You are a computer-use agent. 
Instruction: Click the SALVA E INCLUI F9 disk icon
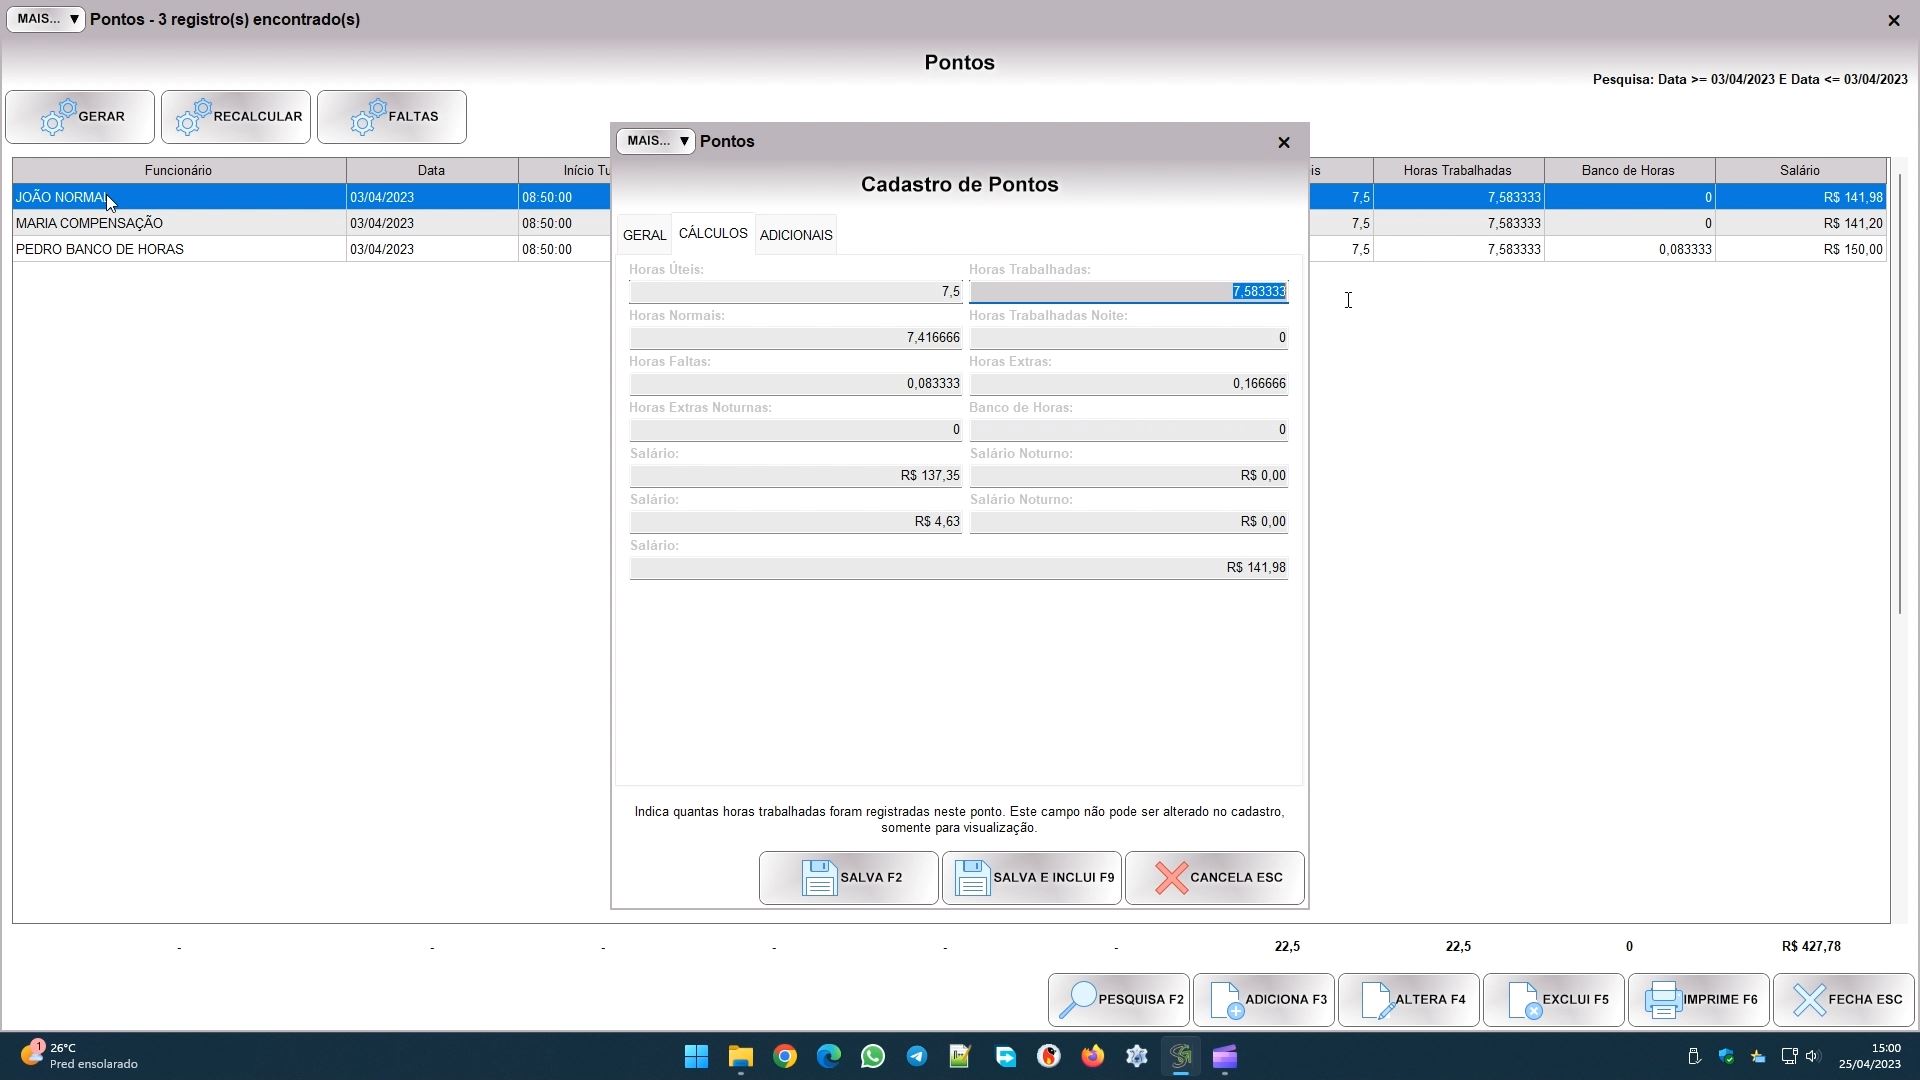pyautogui.click(x=972, y=878)
